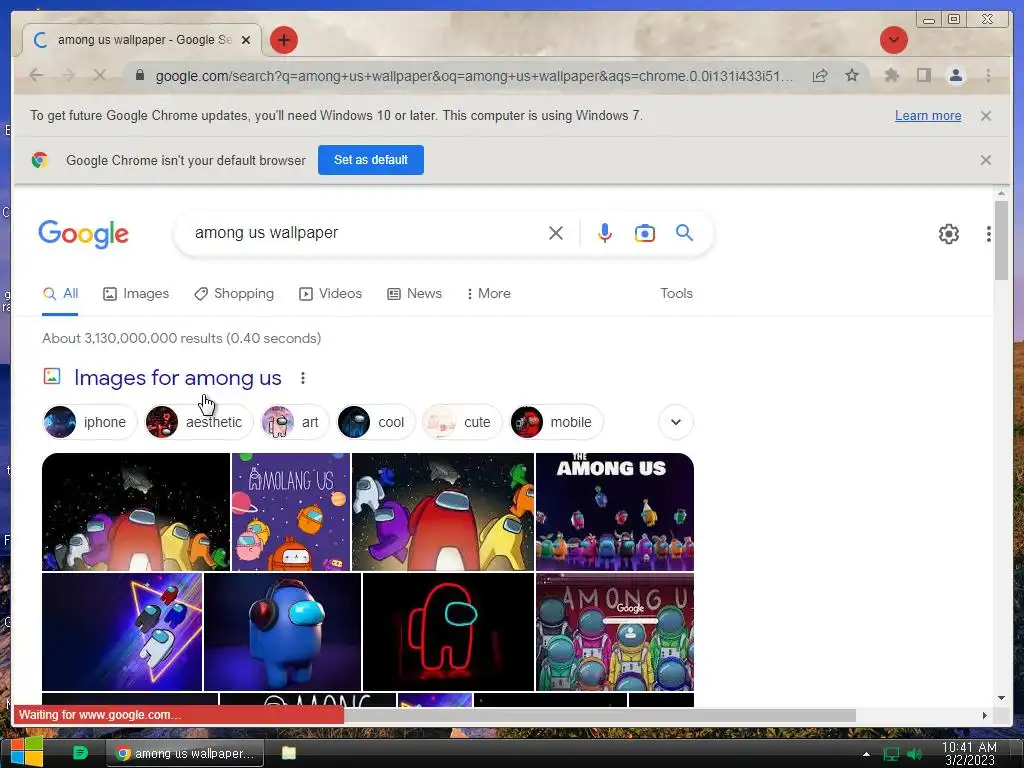Screen dimensions: 1024x768
Task: Filter images by the cute chip
Action: 462,423
